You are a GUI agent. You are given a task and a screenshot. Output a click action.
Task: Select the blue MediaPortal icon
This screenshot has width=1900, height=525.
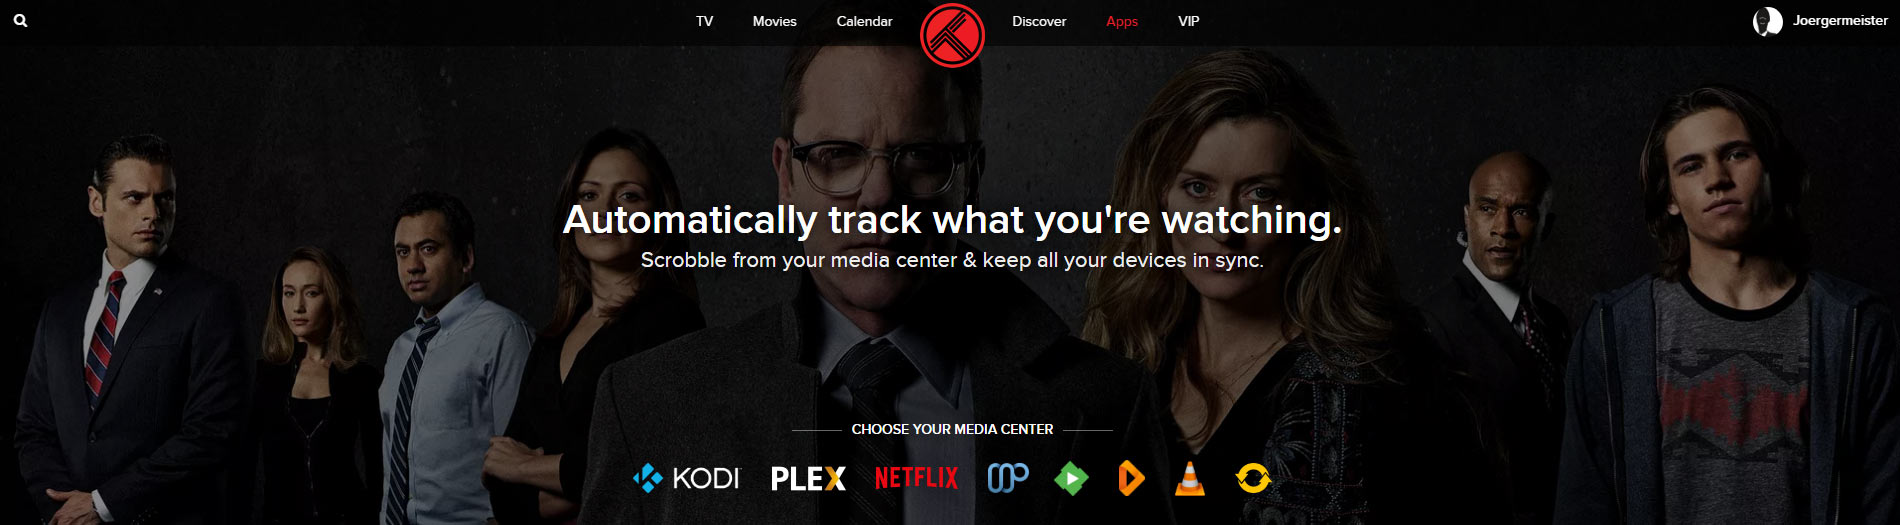tap(1008, 478)
